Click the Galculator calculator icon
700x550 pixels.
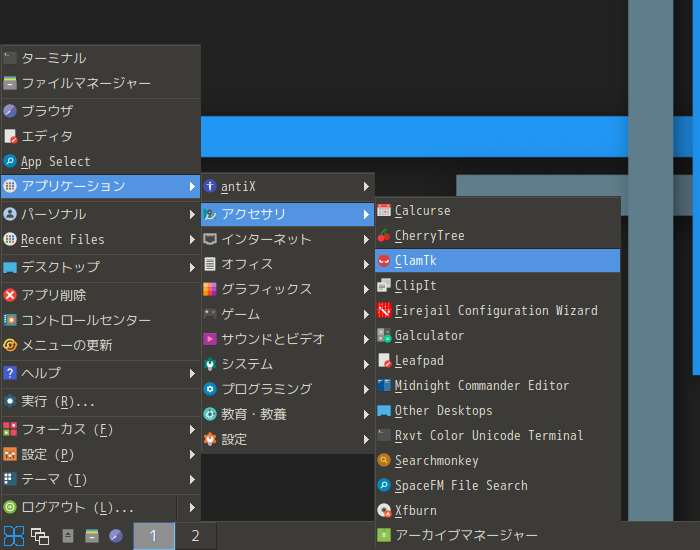click(384, 335)
